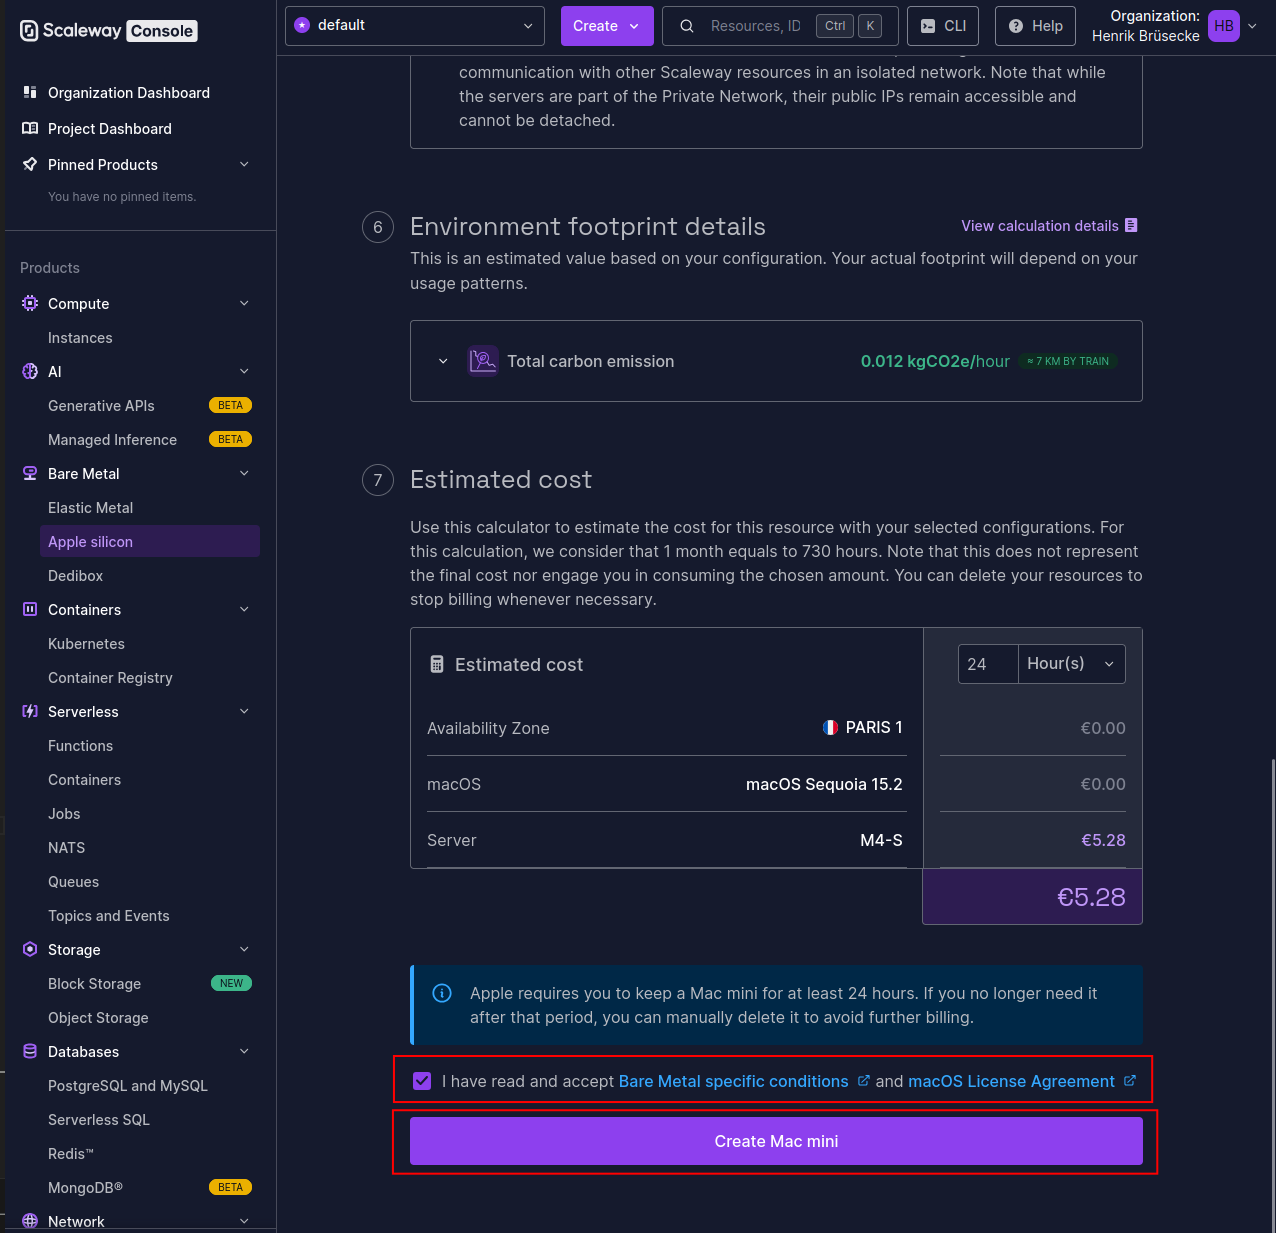Viewport: 1276px width, 1233px height.
Task: Click the Containers section icon
Action: (30, 609)
